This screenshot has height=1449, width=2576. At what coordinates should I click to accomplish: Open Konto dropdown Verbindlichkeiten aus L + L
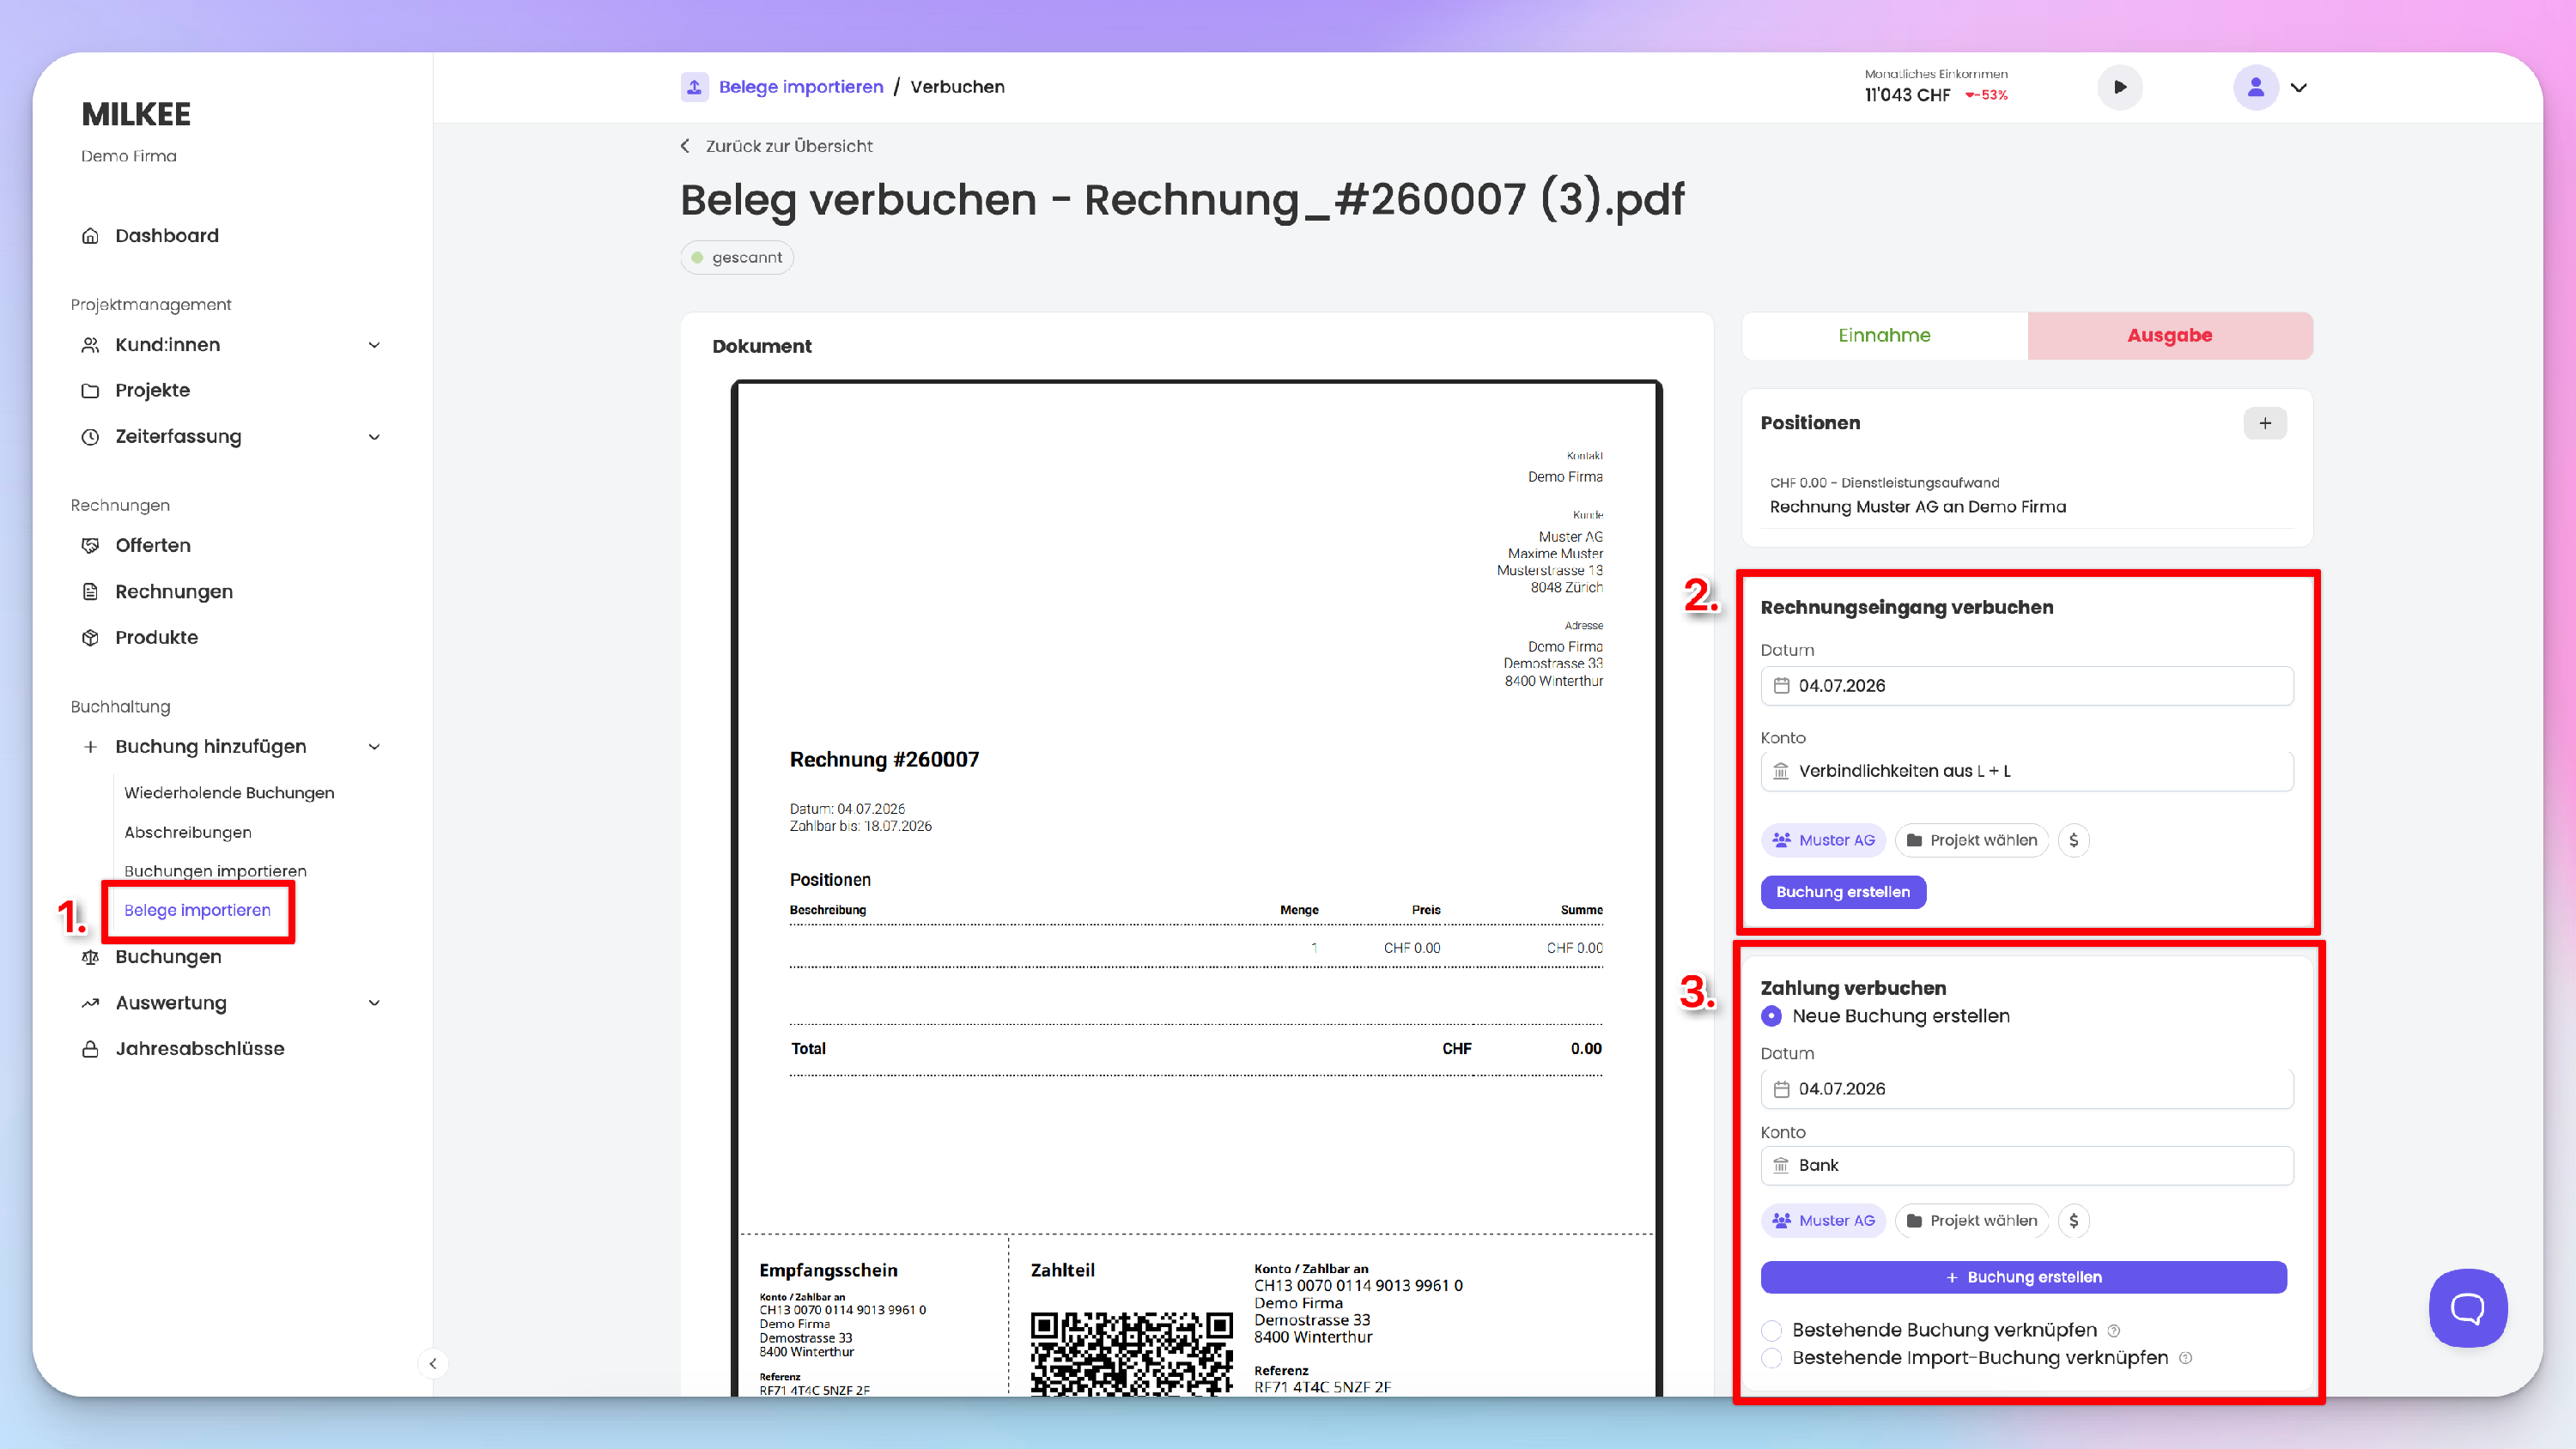click(2026, 771)
